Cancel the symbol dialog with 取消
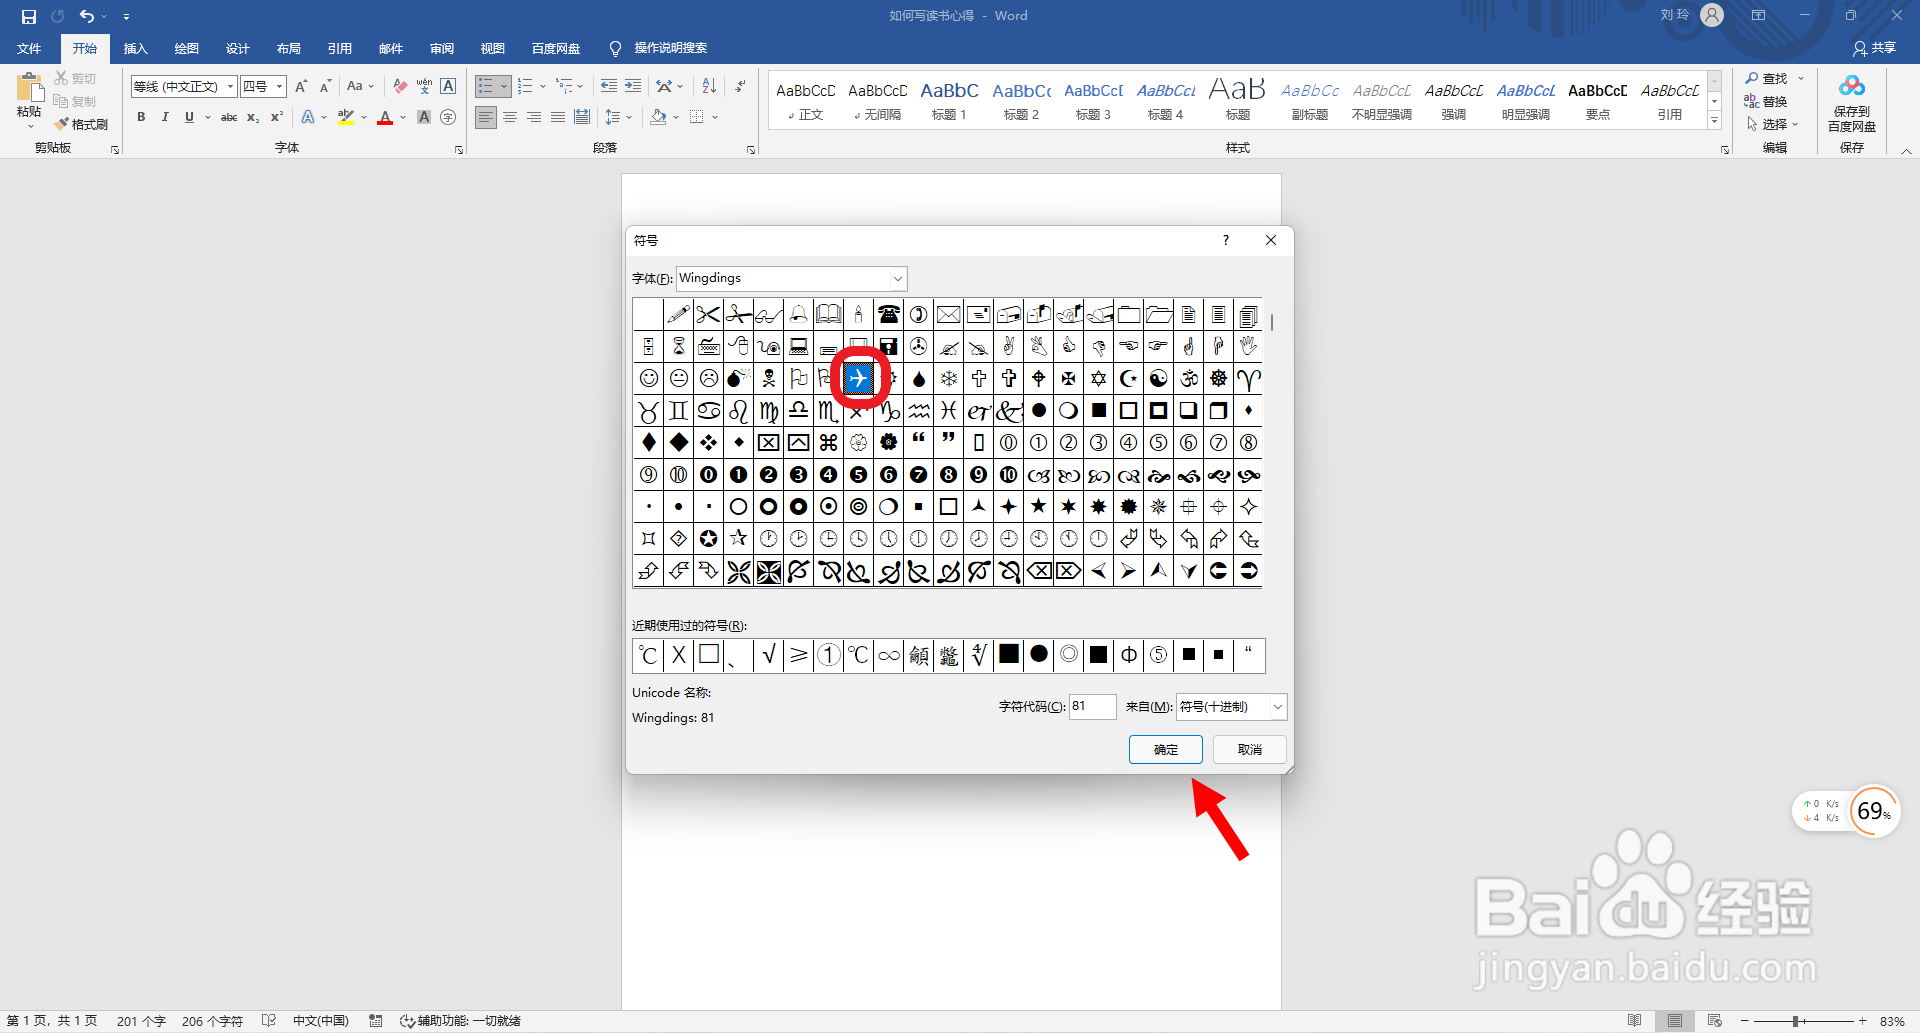1920x1033 pixels. click(1249, 749)
